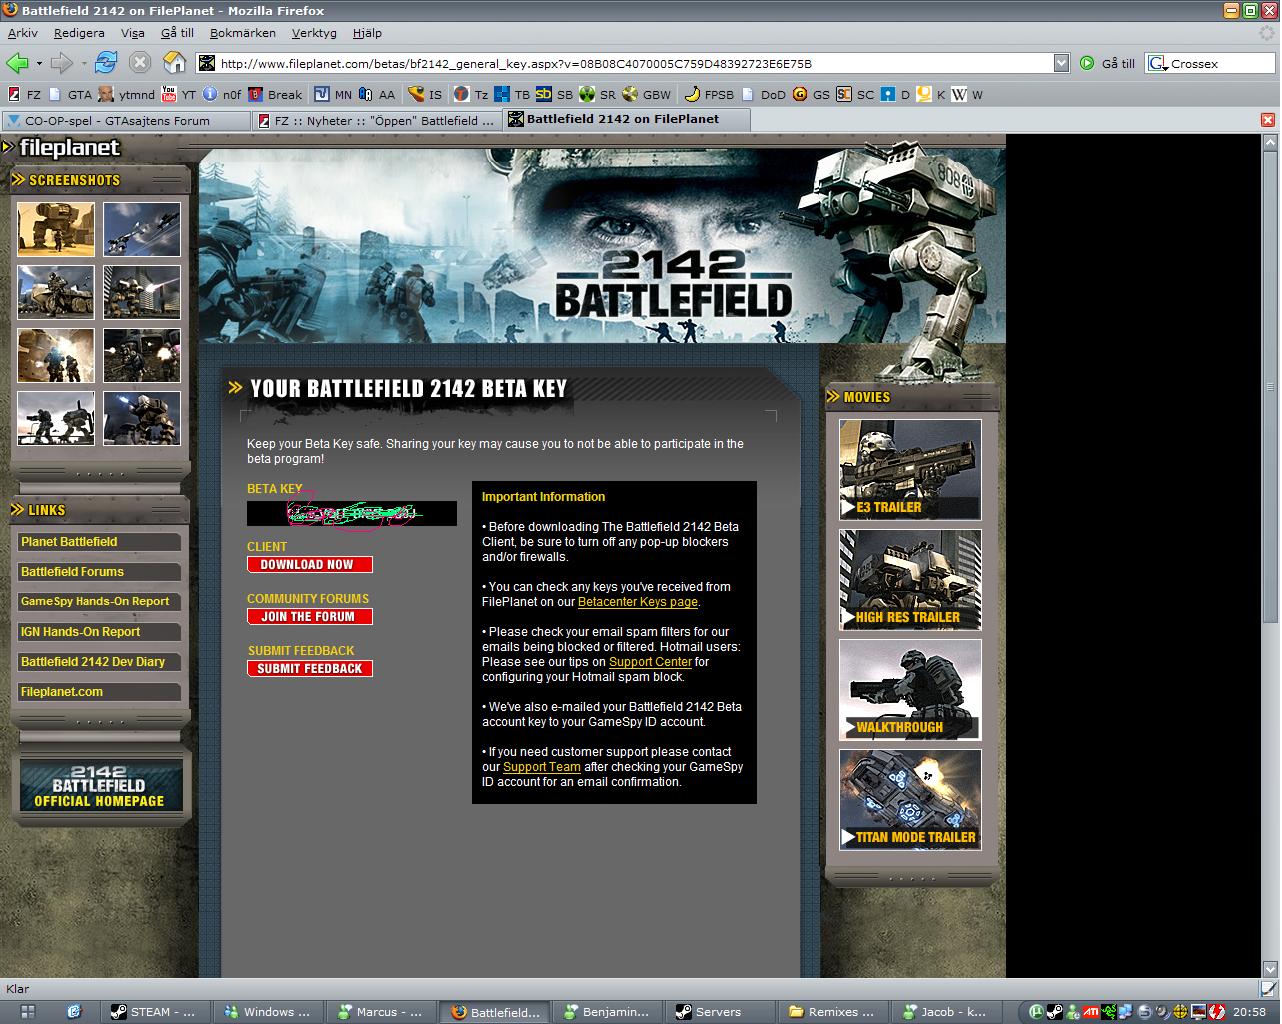This screenshot has height=1024, width=1282.
Task: Open the URL history dropdown arrow
Action: (1061, 63)
